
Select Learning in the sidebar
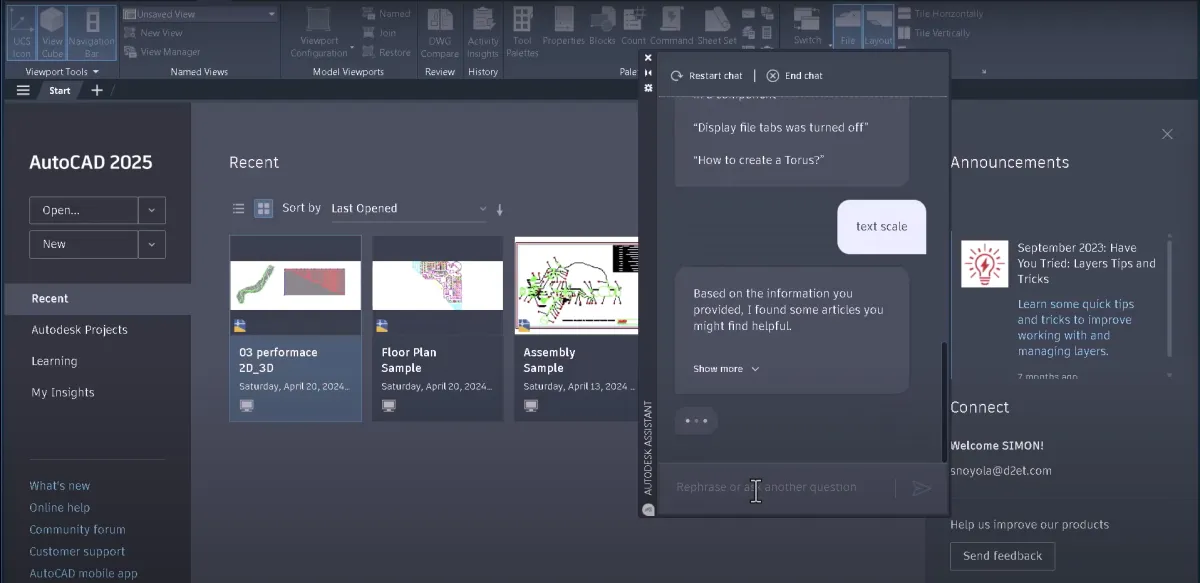[x=54, y=361]
